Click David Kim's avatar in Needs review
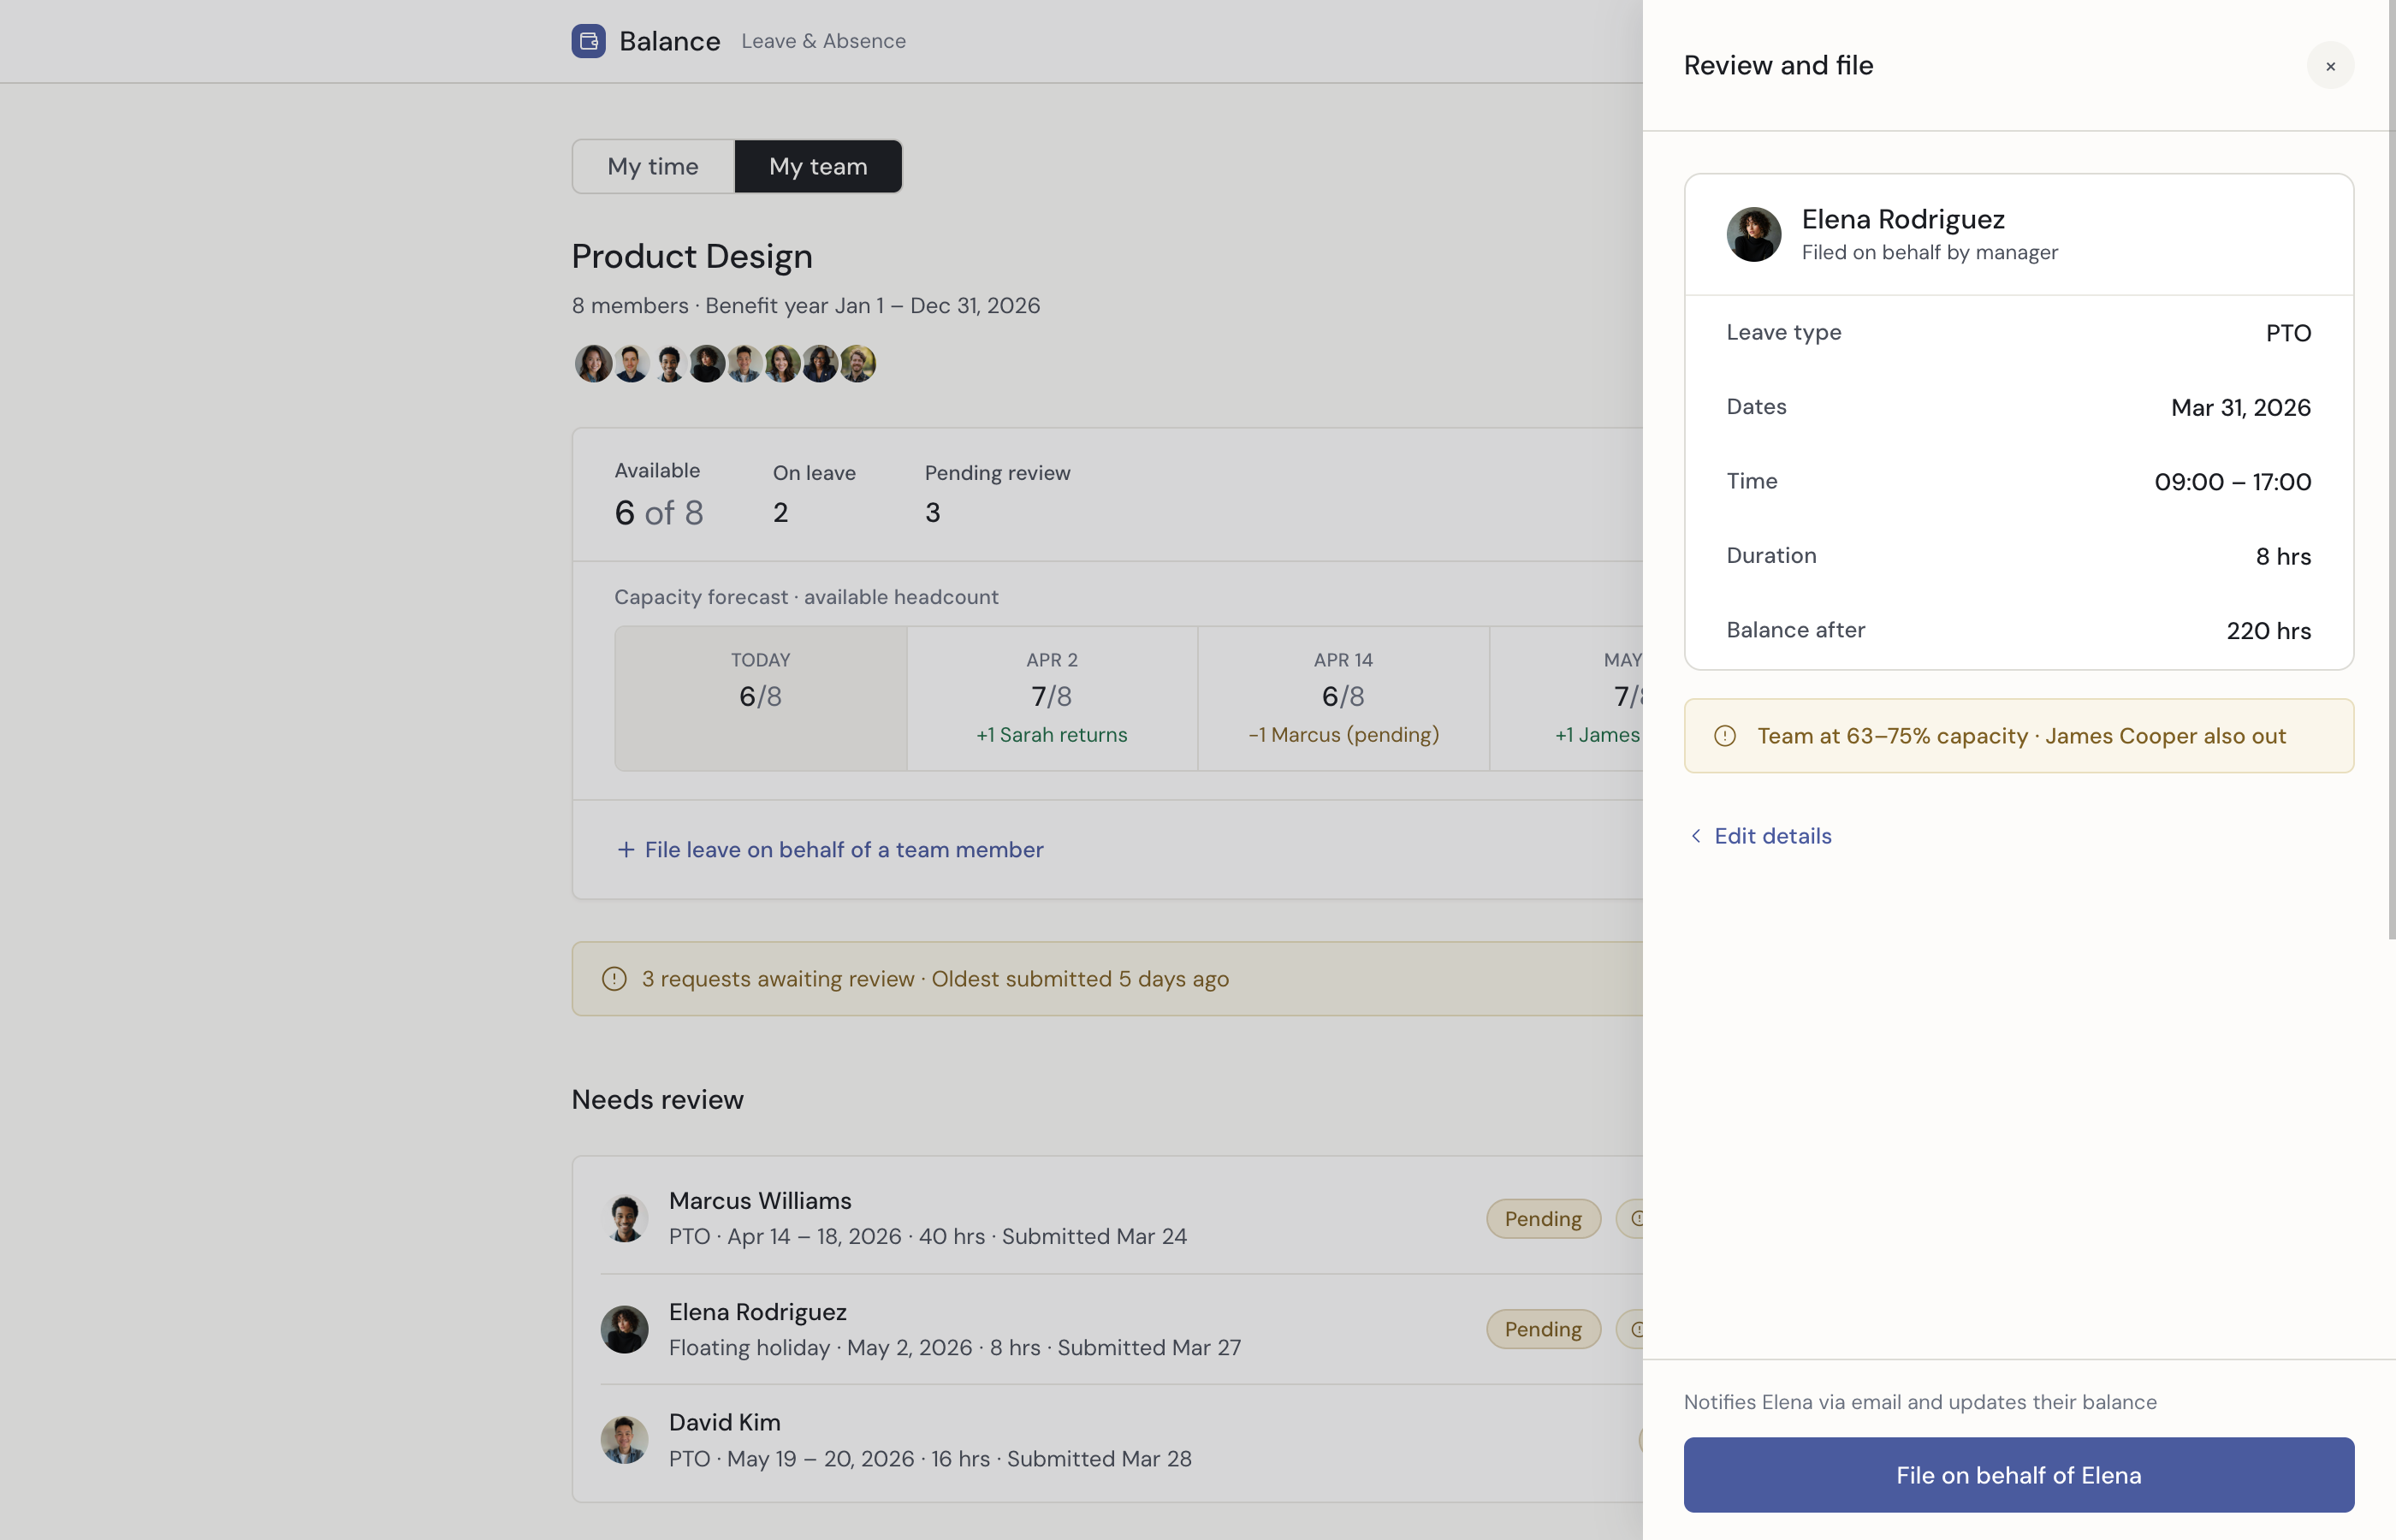The image size is (2396, 1540). coord(624,1439)
